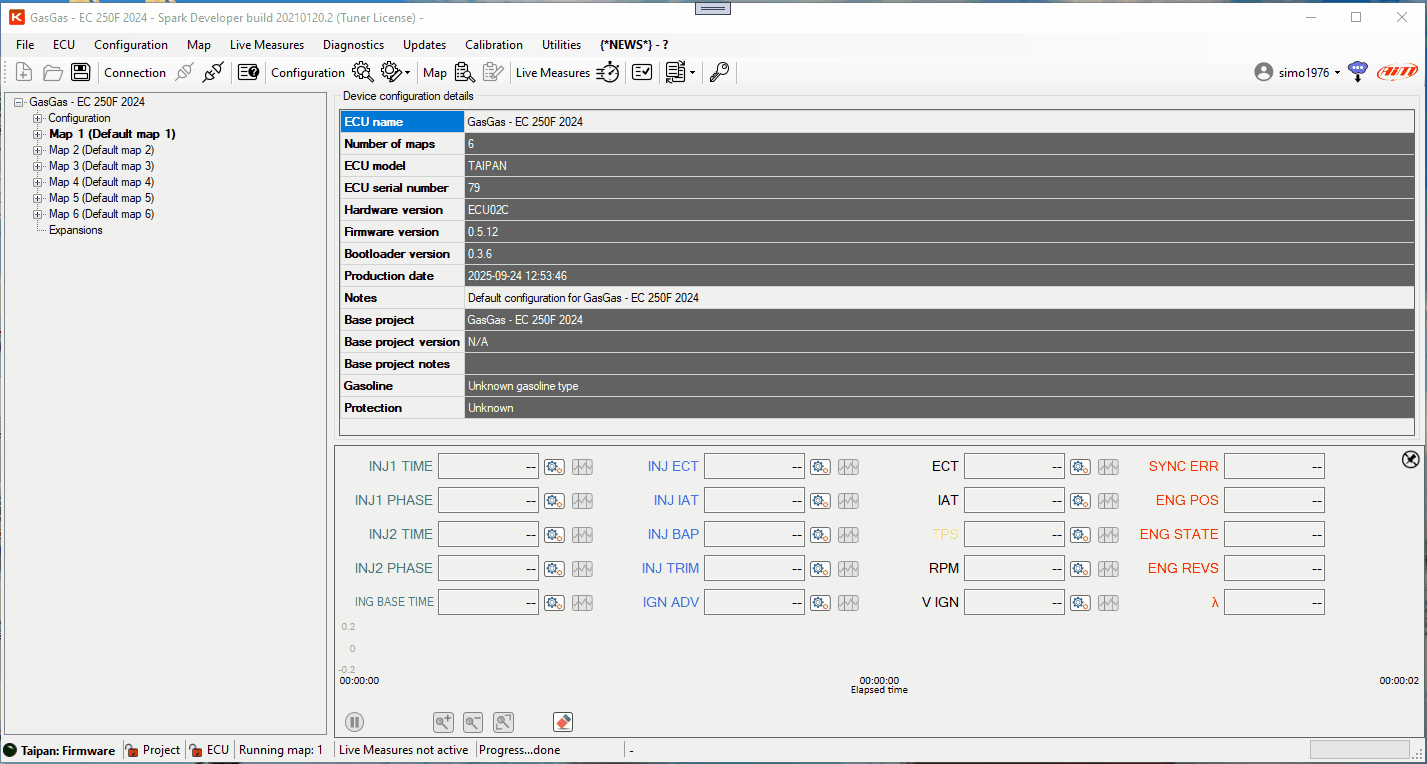Click the eraser icon below the chart
Image resolution: width=1427 pixels, height=764 pixels.
click(x=562, y=721)
